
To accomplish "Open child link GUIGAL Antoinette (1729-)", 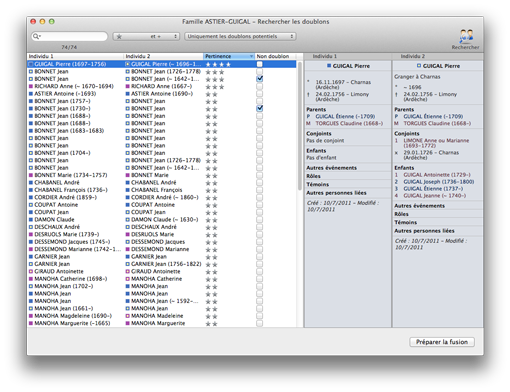I will click(437, 175).
